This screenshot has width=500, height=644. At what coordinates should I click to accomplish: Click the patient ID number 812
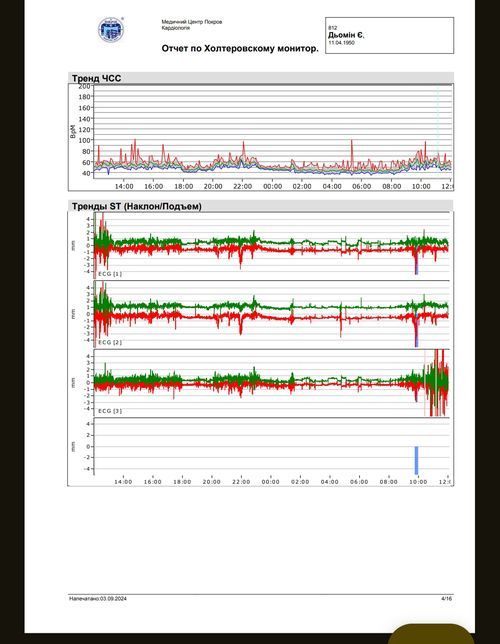[332, 28]
